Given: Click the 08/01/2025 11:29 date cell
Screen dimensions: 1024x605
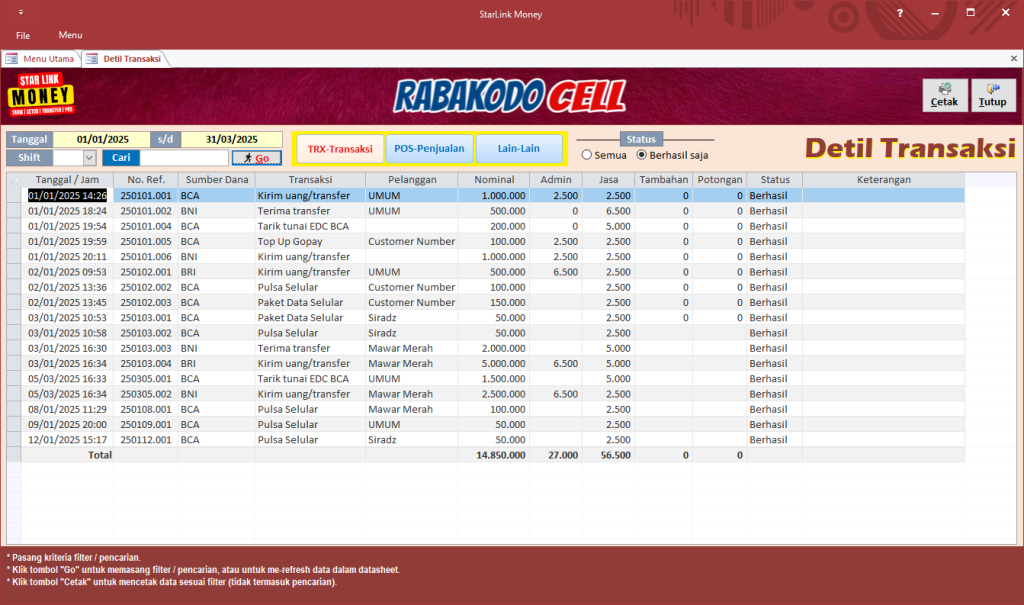Looking at the screenshot, I should [x=67, y=409].
